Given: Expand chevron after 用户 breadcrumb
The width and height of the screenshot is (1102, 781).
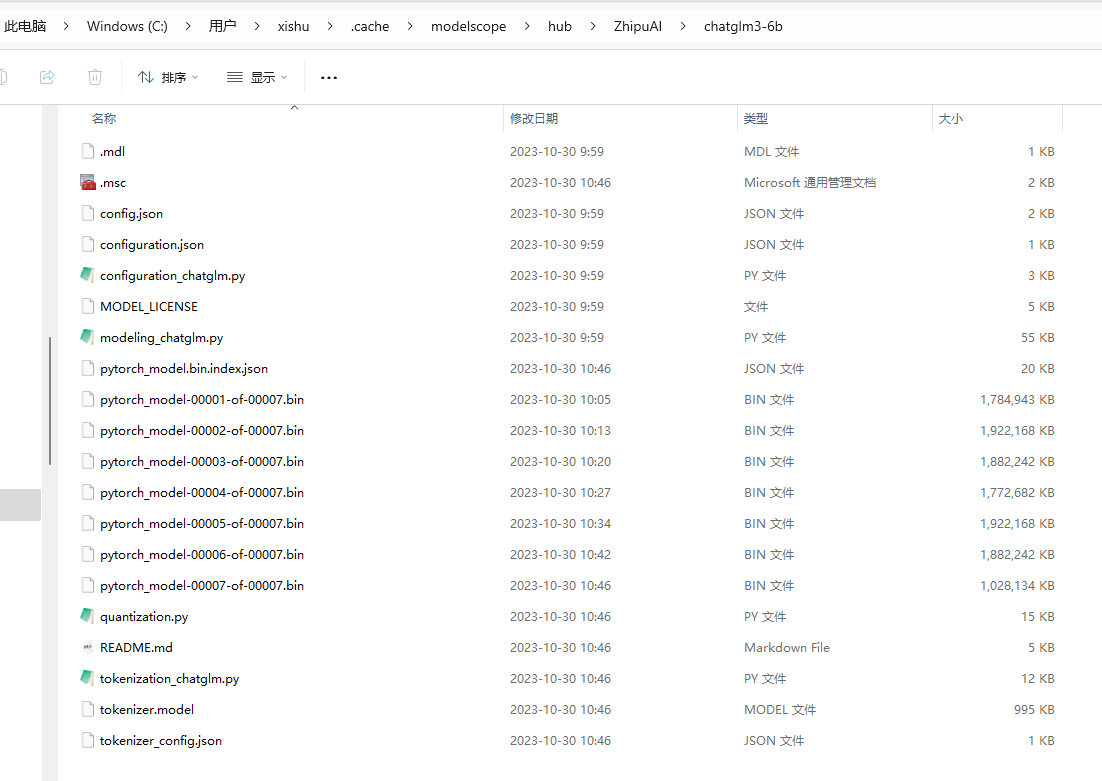Looking at the screenshot, I should 257,26.
